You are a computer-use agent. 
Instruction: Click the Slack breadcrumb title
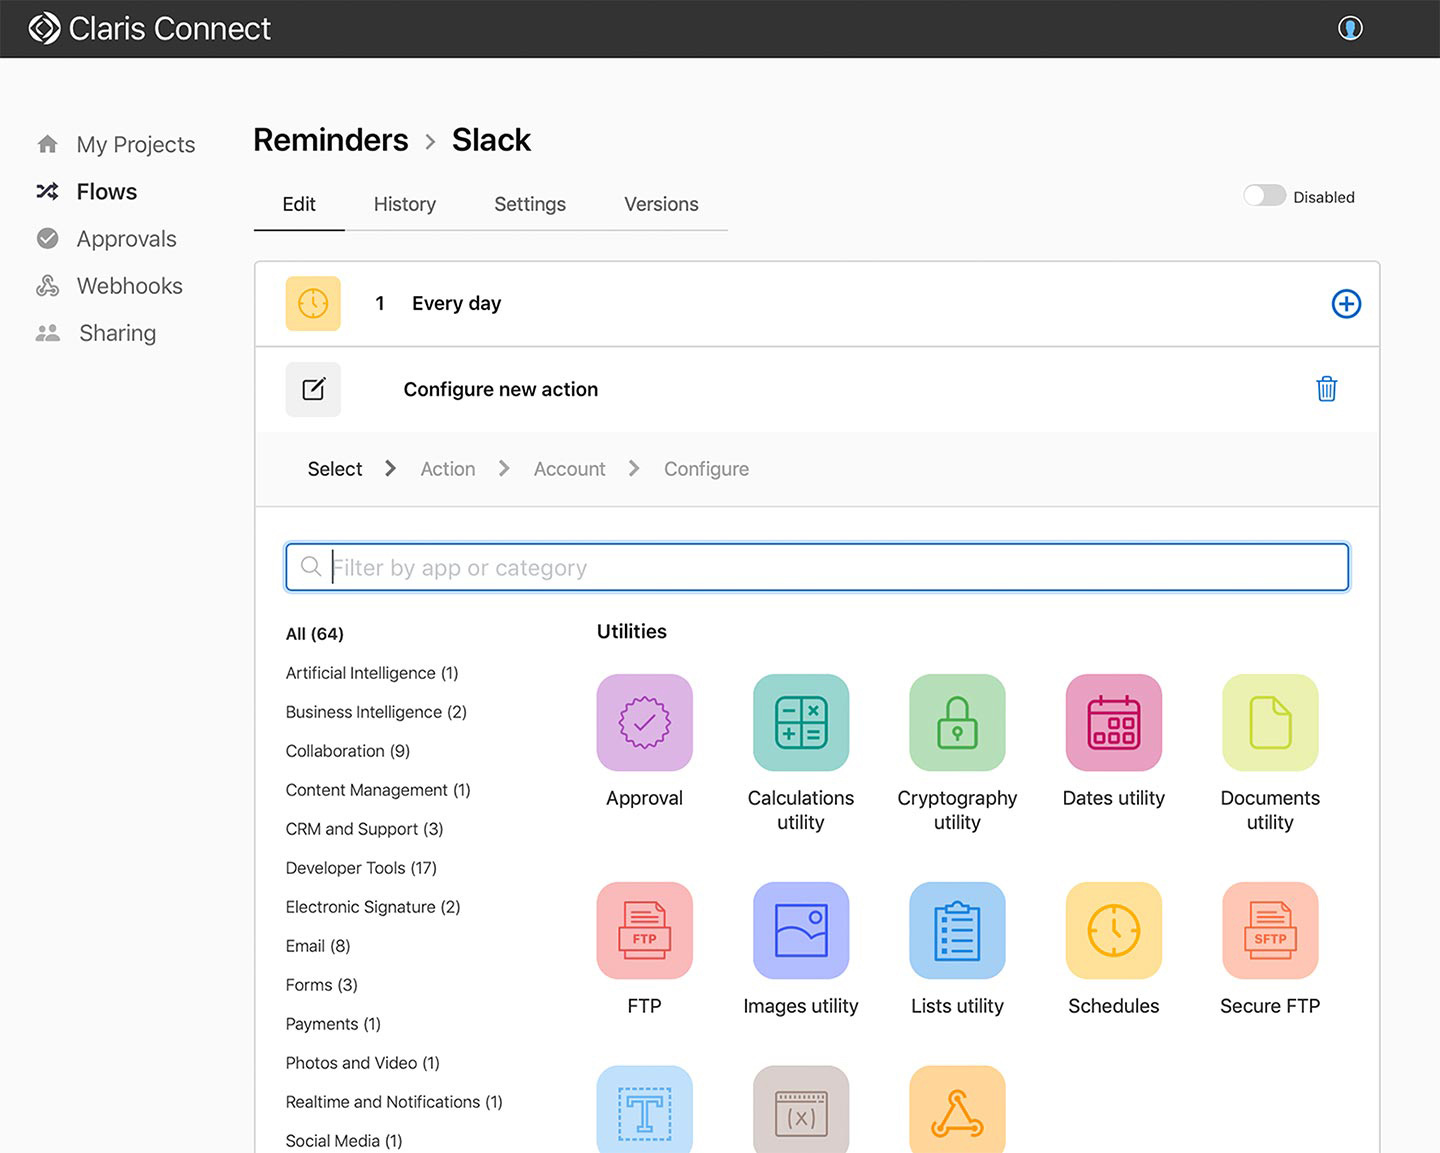tap(491, 140)
